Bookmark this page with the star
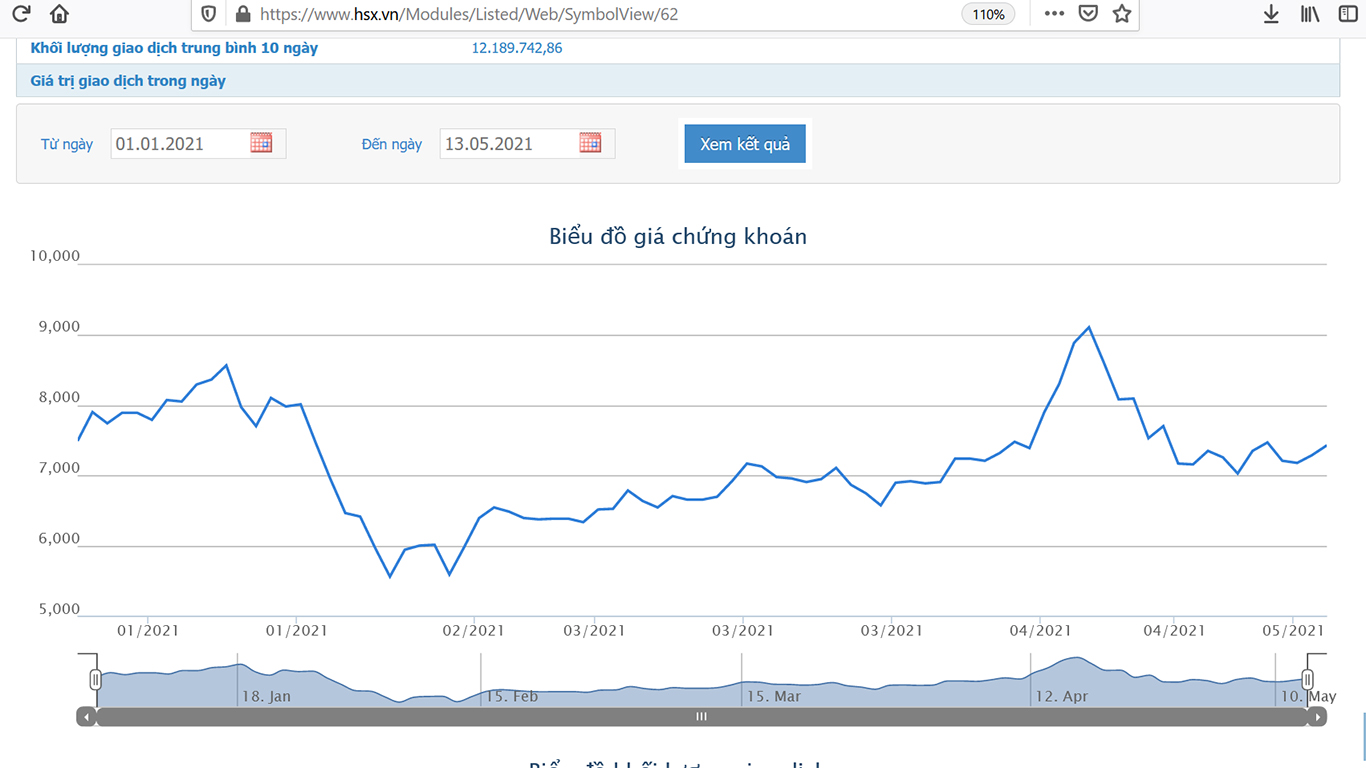1366x768 pixels. 1122,14
